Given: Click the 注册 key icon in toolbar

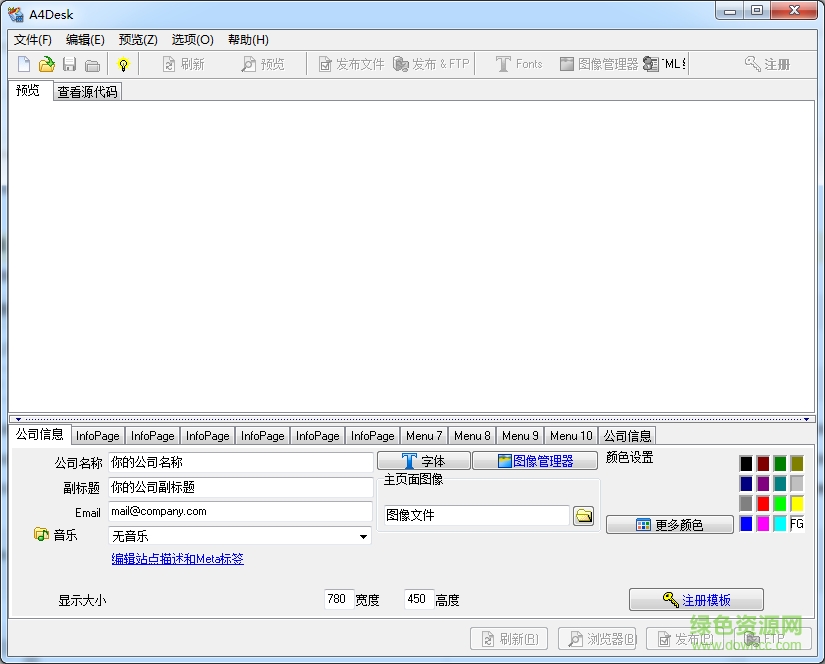Looking at the screenshot, I should point(767,64).
